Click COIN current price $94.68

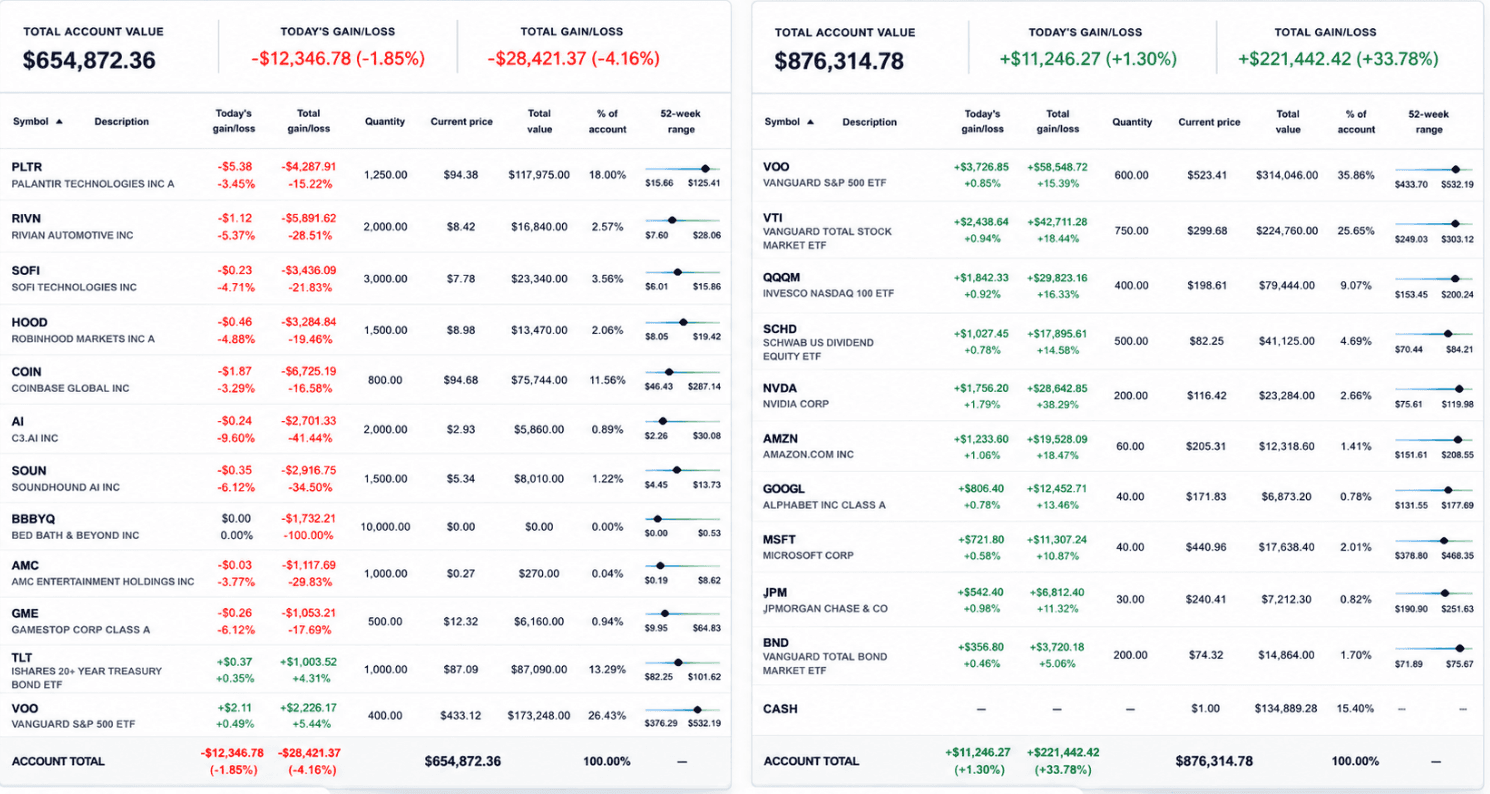tap(461, 380)
